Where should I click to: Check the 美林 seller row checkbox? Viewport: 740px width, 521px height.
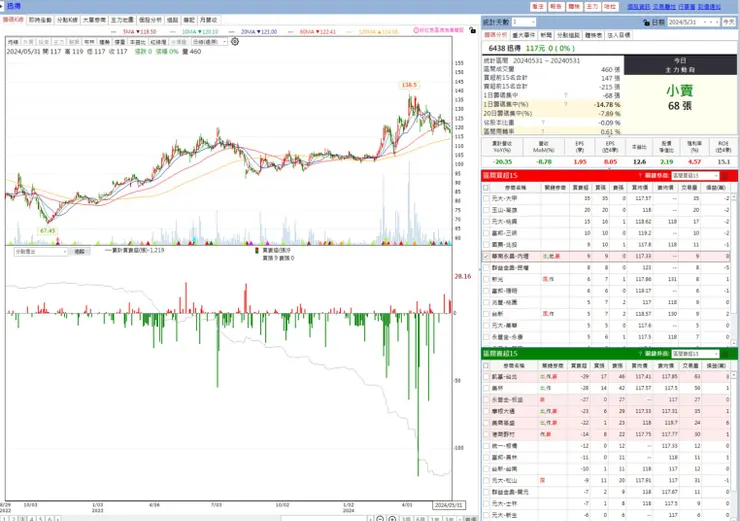pos(486,388)
